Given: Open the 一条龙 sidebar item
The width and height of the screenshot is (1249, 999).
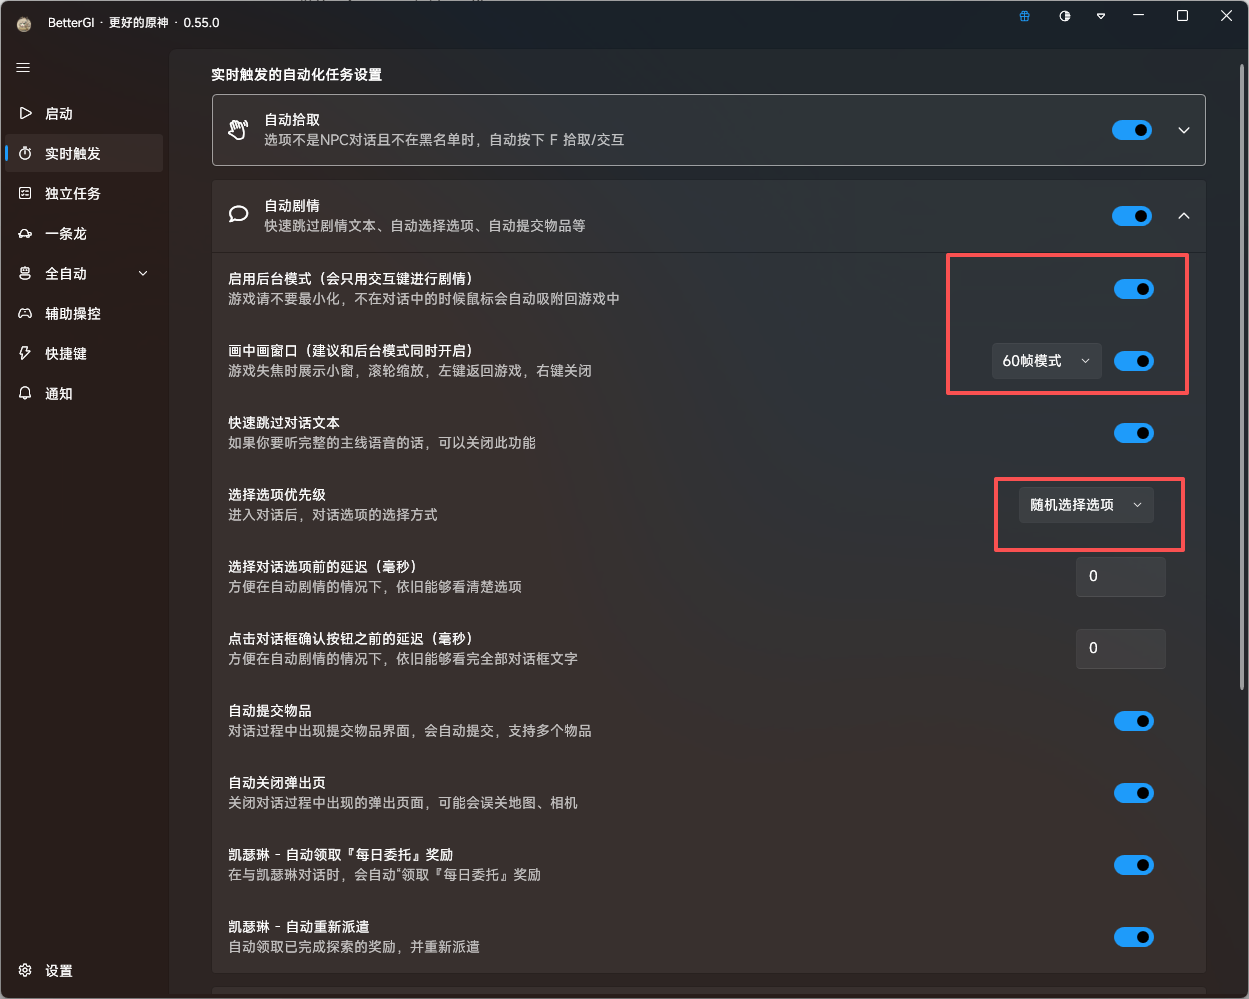Looking at the screenshot, I should click(66, 233).
